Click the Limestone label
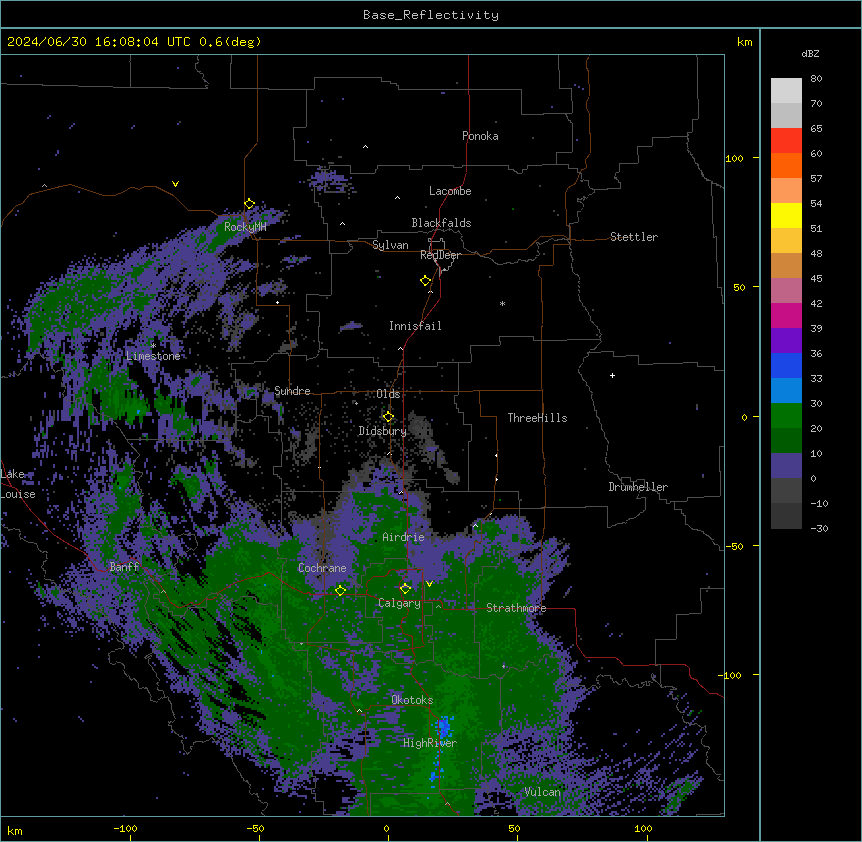Screen dimensions: 862x842 [x=153, y=356]
